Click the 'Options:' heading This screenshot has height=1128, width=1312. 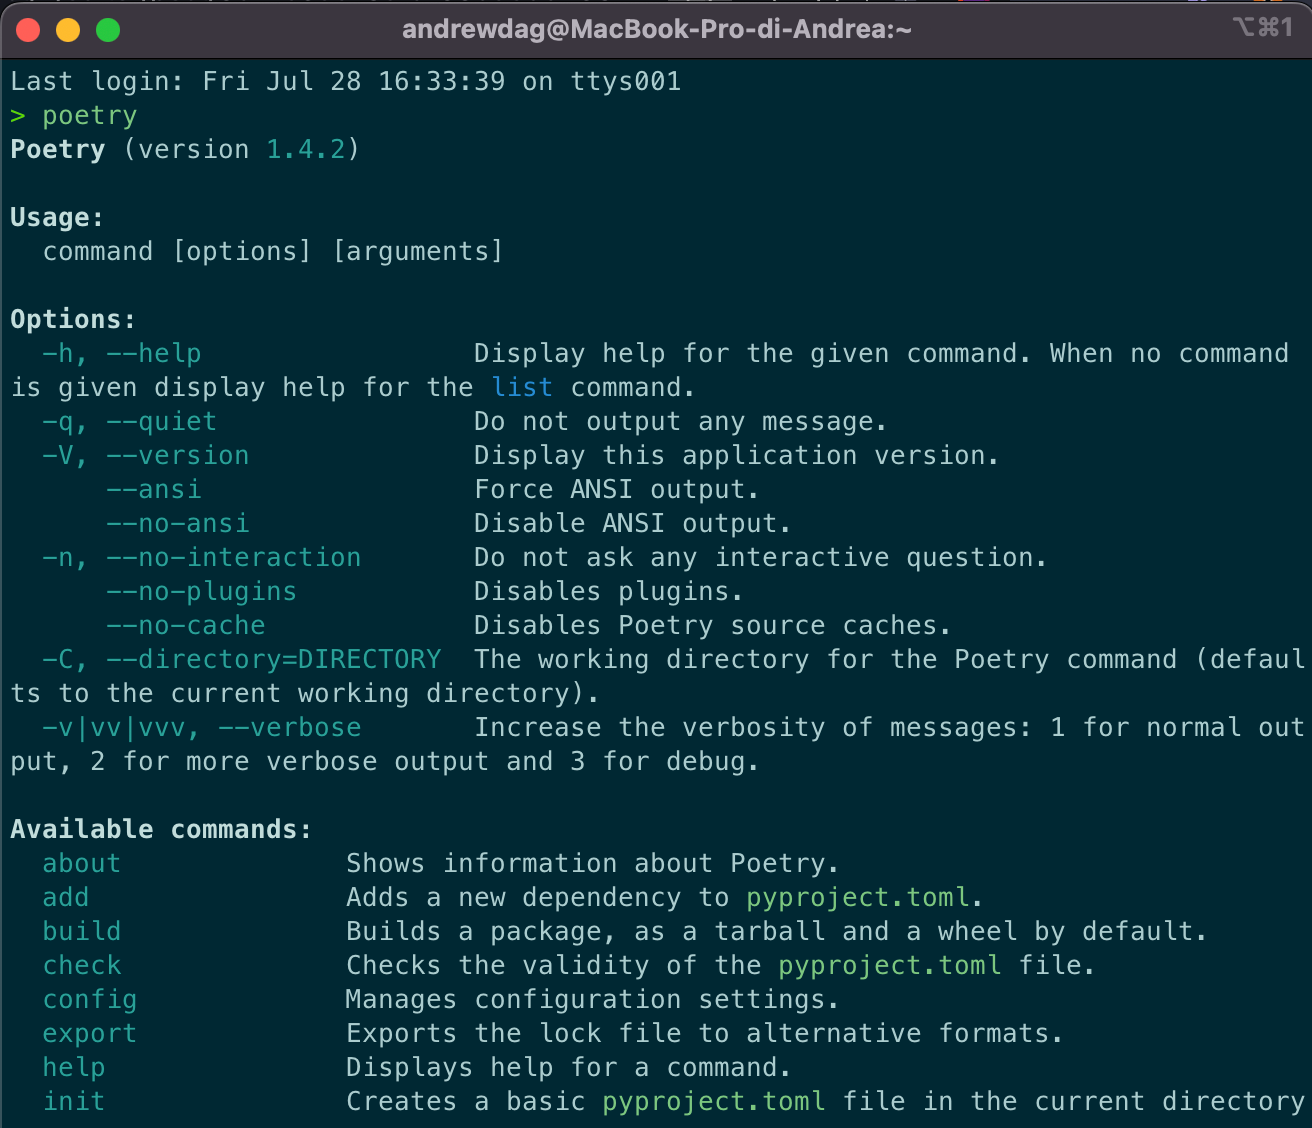pos(73,319)
